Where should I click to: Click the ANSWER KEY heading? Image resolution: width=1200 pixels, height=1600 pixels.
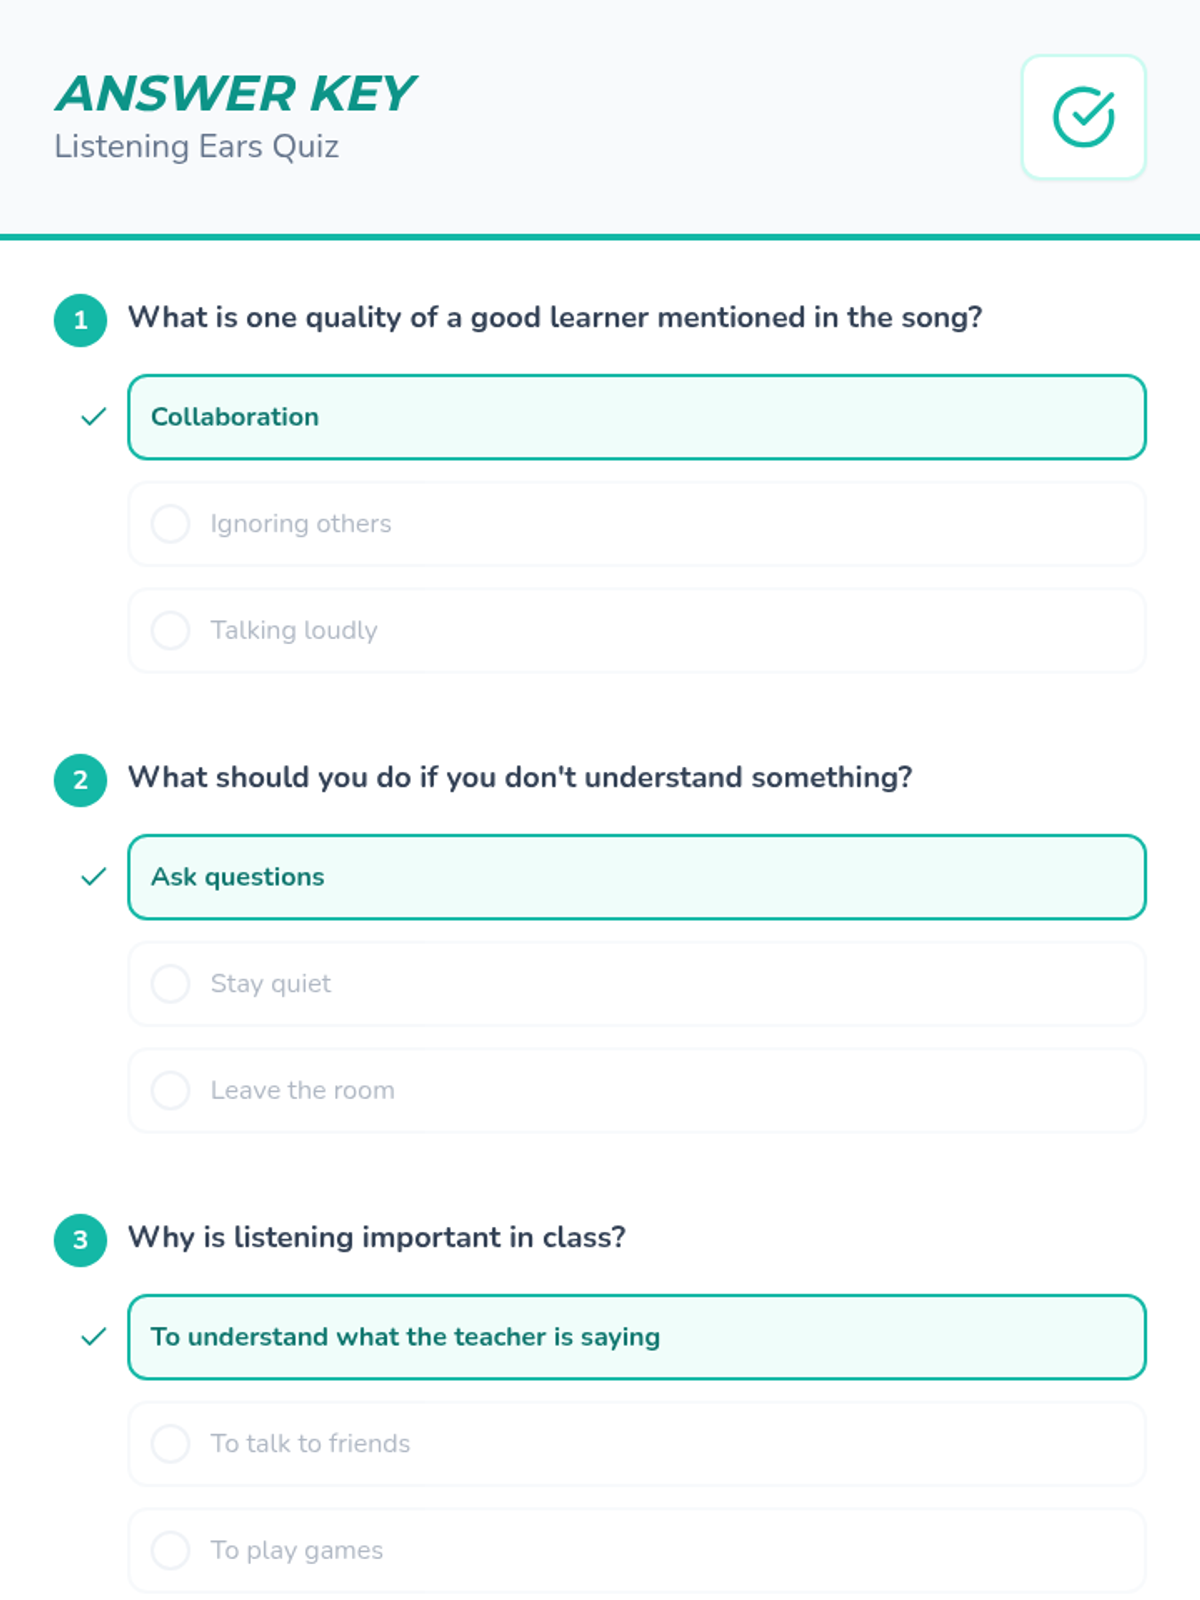click(x=235, y=94)
